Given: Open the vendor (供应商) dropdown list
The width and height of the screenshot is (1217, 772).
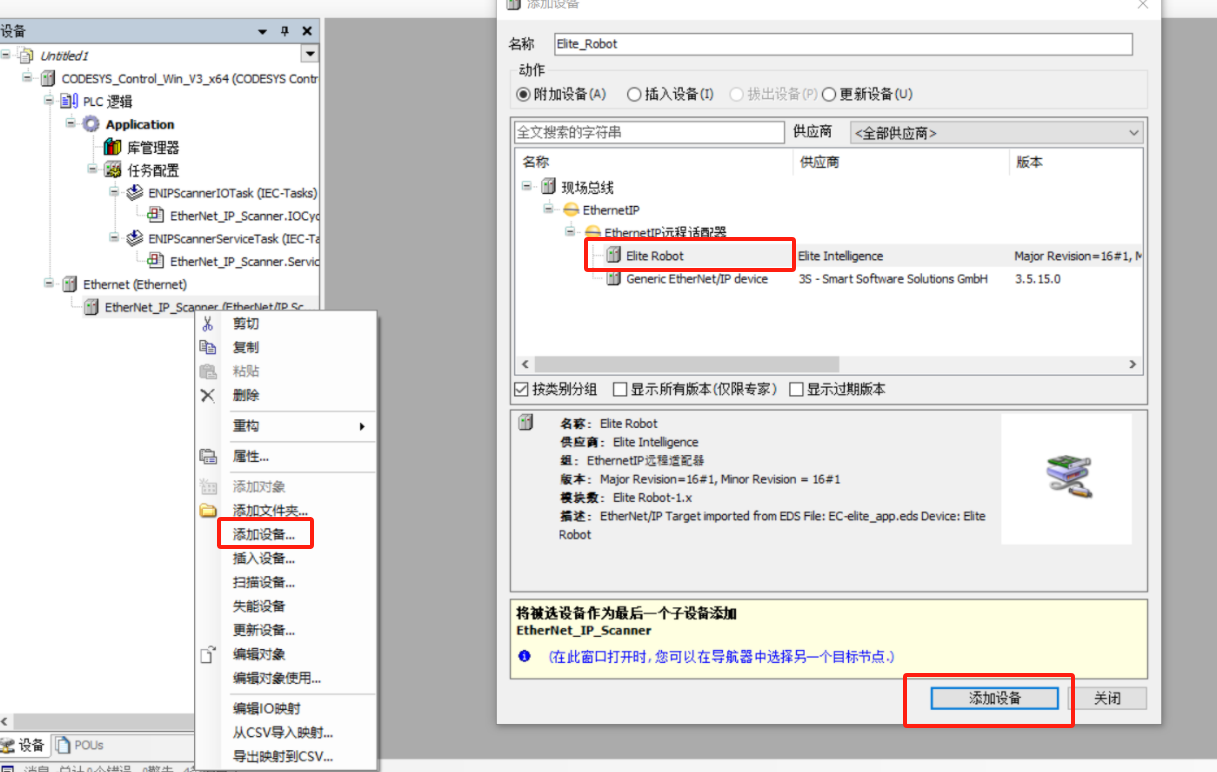Looking at the screenshot, I should click(1132, 133).
